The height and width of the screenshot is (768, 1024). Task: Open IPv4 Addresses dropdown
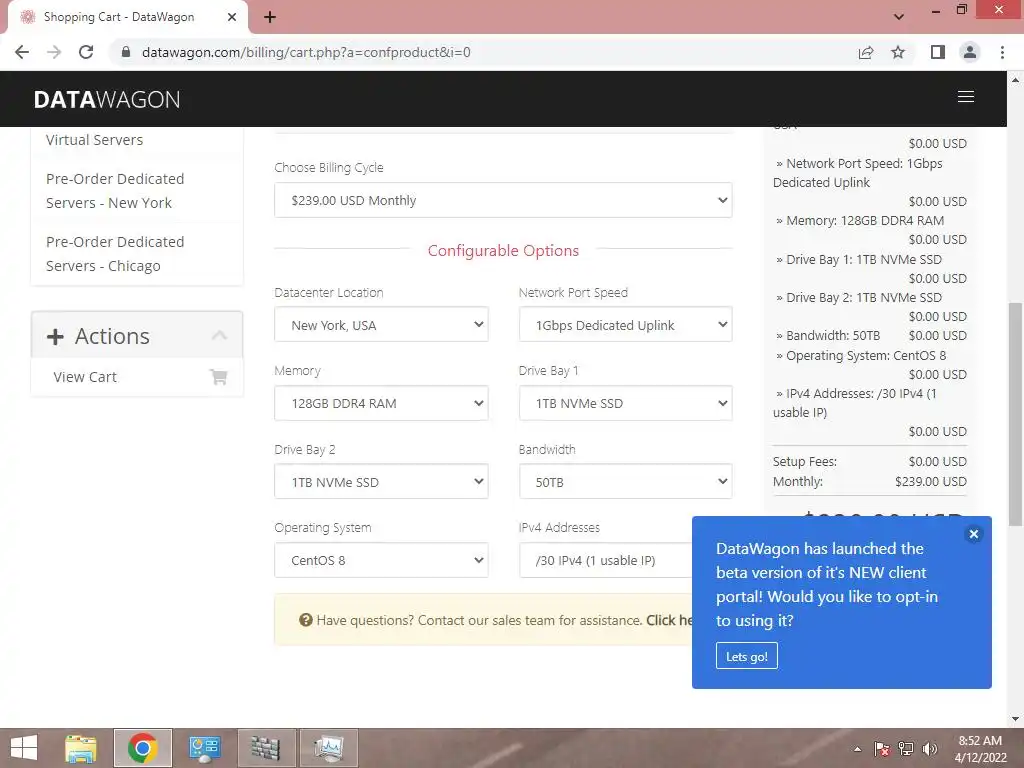tap(605, 560)
